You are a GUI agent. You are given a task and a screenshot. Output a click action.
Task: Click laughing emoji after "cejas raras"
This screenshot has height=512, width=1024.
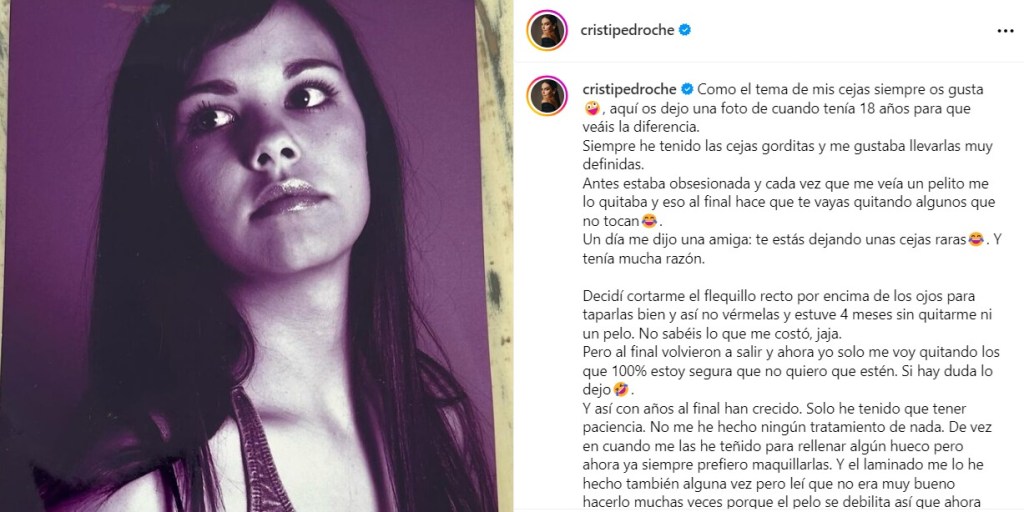(976, 240)
